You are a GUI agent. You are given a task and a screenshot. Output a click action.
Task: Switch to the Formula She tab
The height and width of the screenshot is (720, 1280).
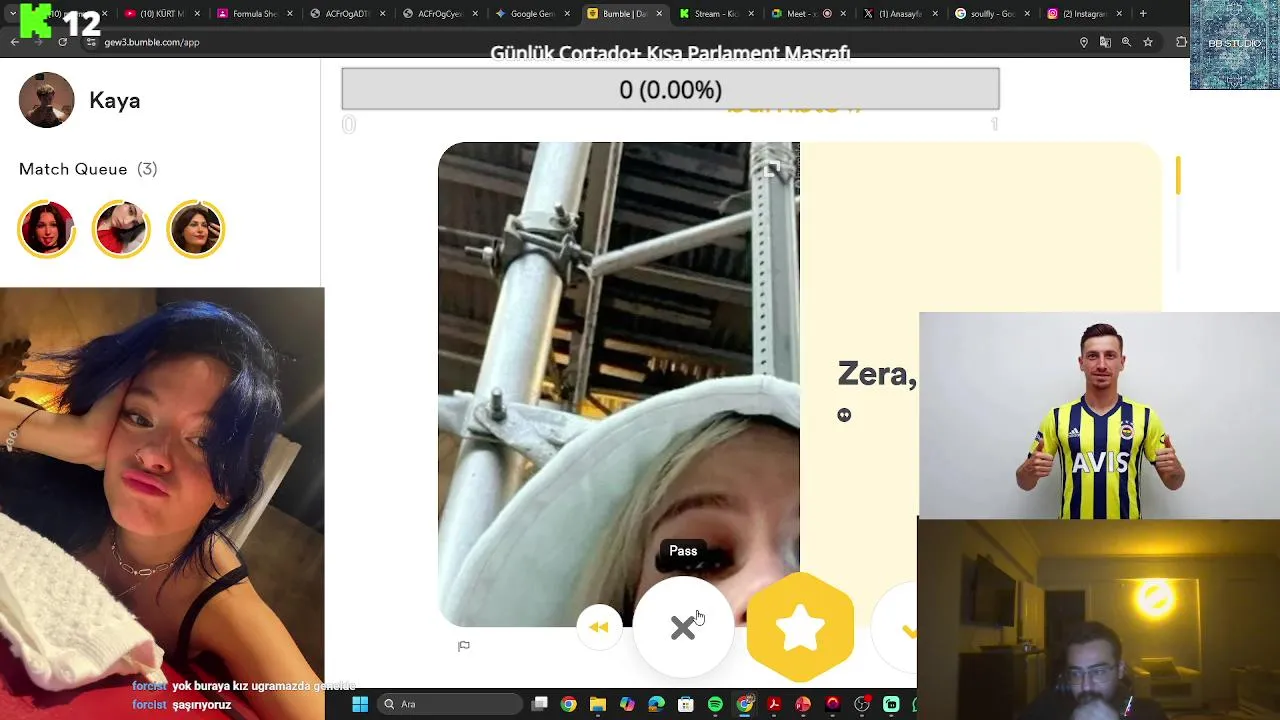click(x=254, y=14)
